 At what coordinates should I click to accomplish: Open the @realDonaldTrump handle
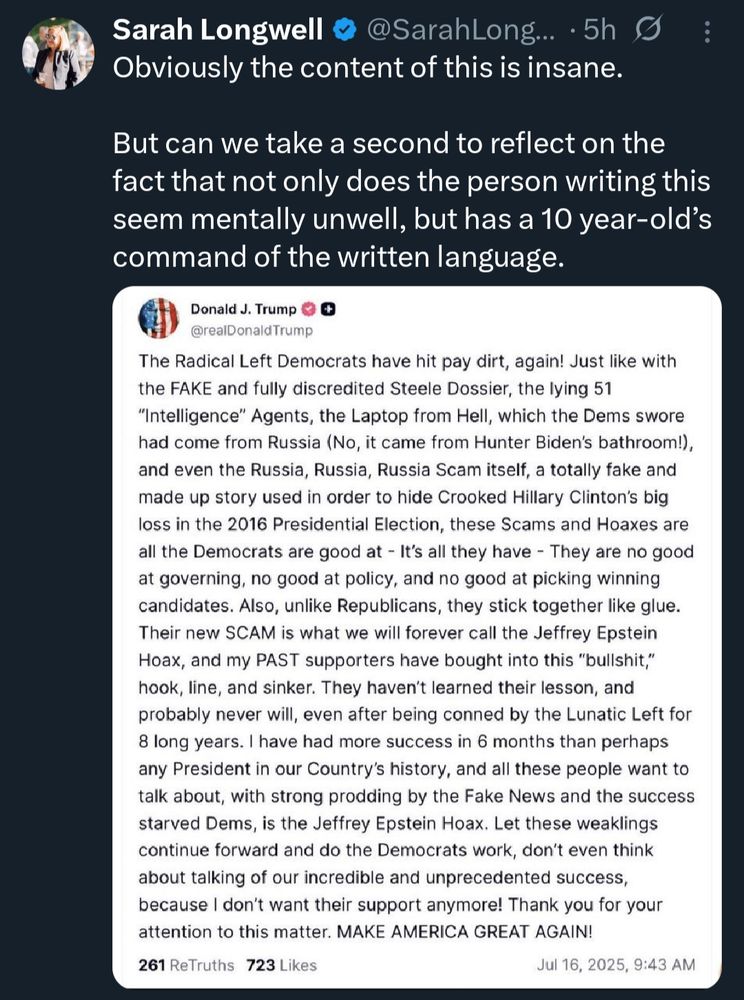click(x=252, y=330)
